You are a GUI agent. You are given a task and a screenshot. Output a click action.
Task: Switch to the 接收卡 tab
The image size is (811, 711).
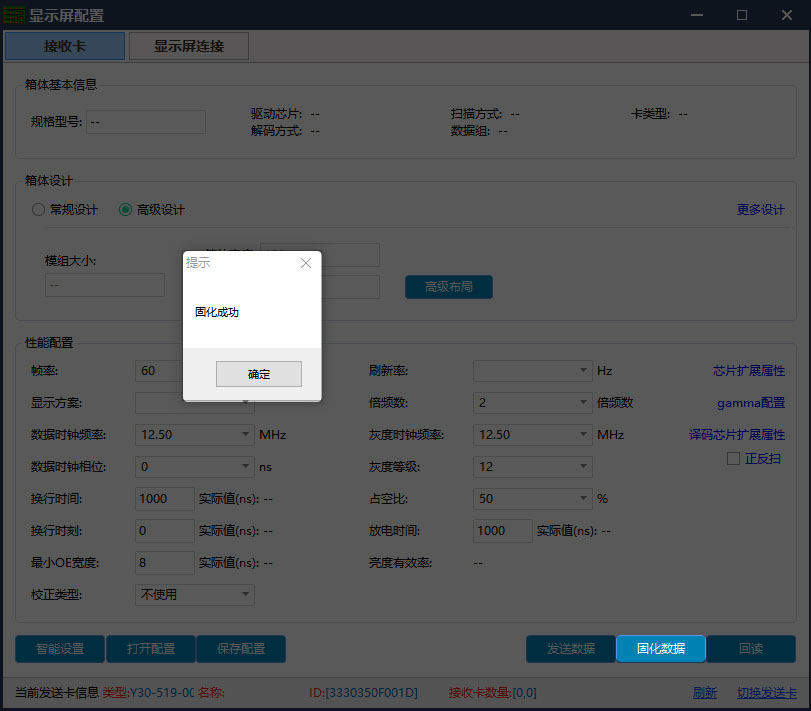tap(65, 46)
